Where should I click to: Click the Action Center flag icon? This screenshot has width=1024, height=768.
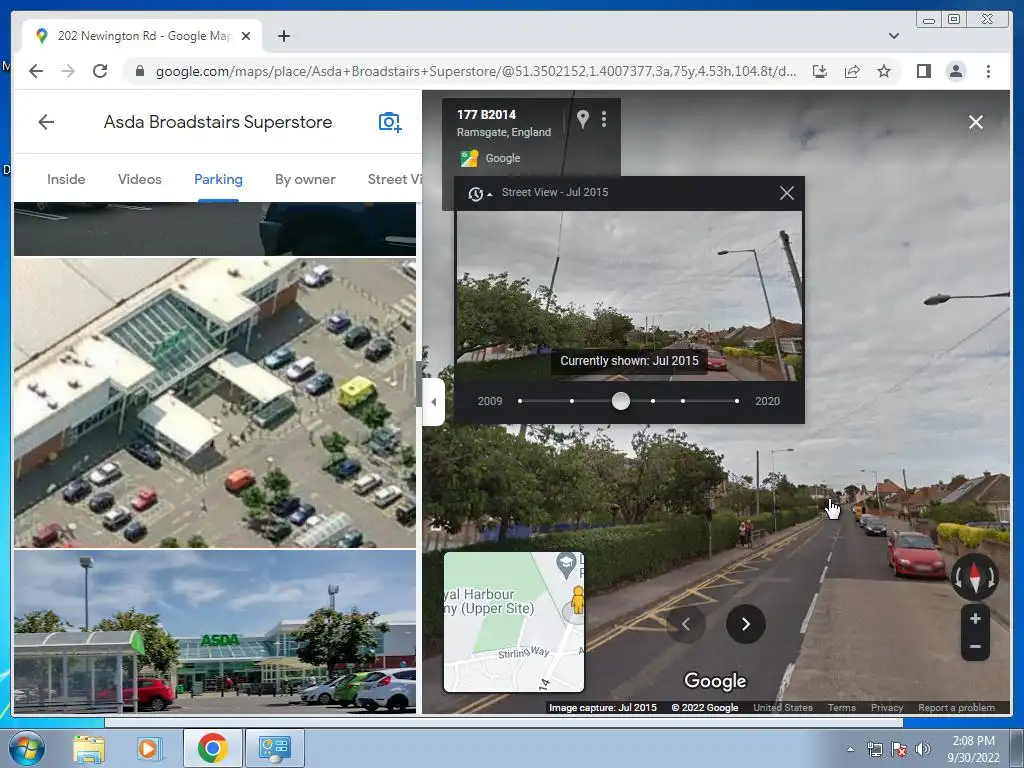[x=899, y=749]
